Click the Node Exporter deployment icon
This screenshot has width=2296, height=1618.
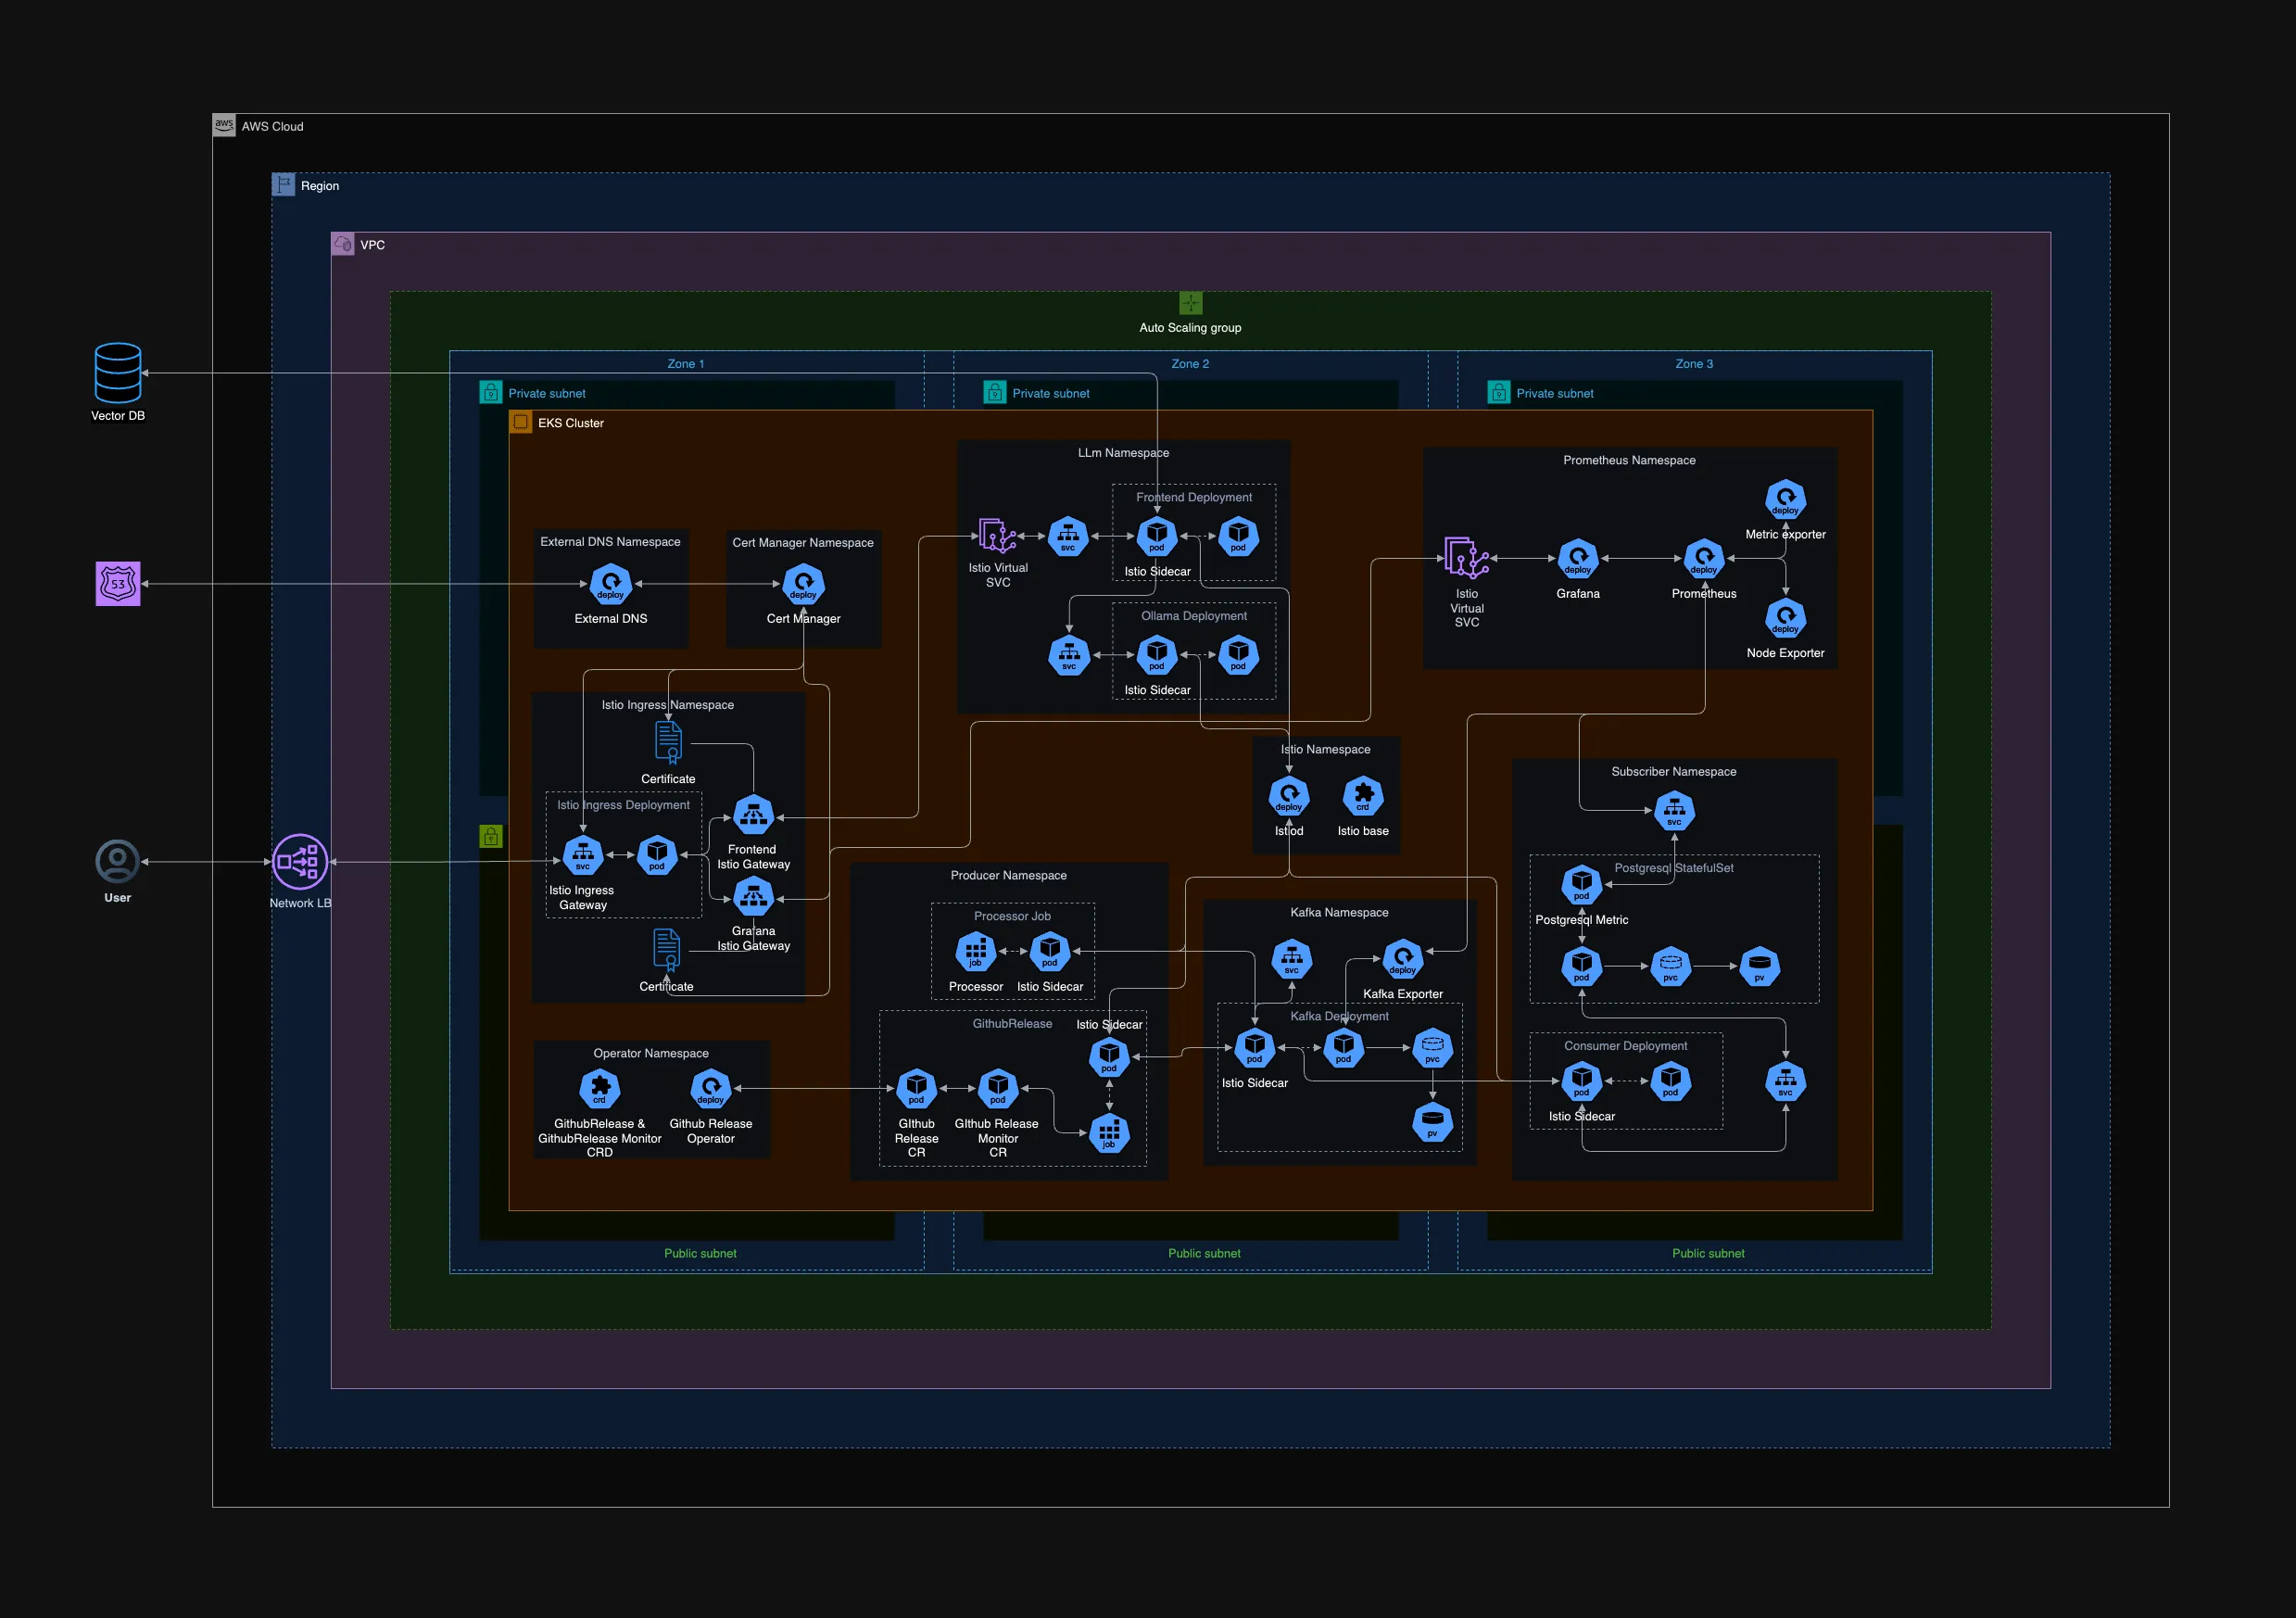pyautogui.click(x=1786, y=618)
